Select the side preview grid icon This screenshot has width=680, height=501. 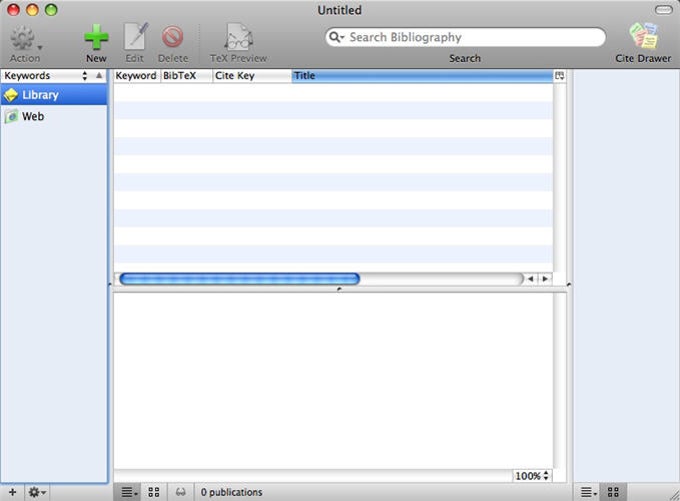pos(613,492)
